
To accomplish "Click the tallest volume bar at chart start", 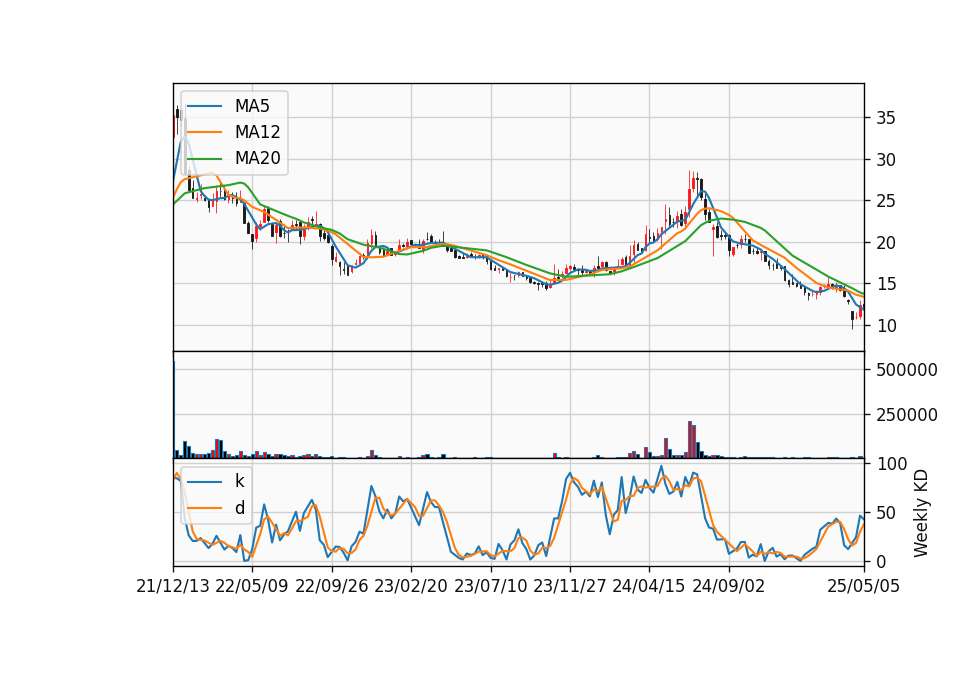I will 174,409.
